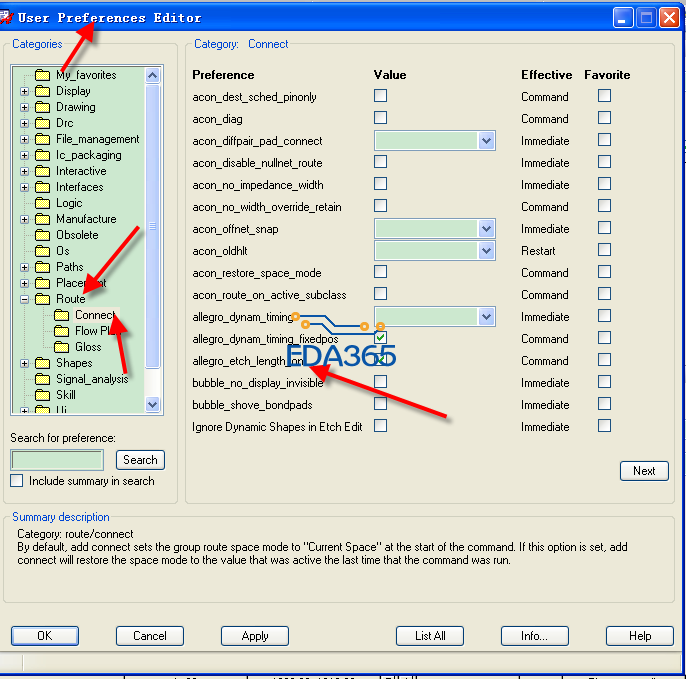Click the Signal_analysis folder icon
The width and height of the screenshot is (686, 679).
click(42, 379)
